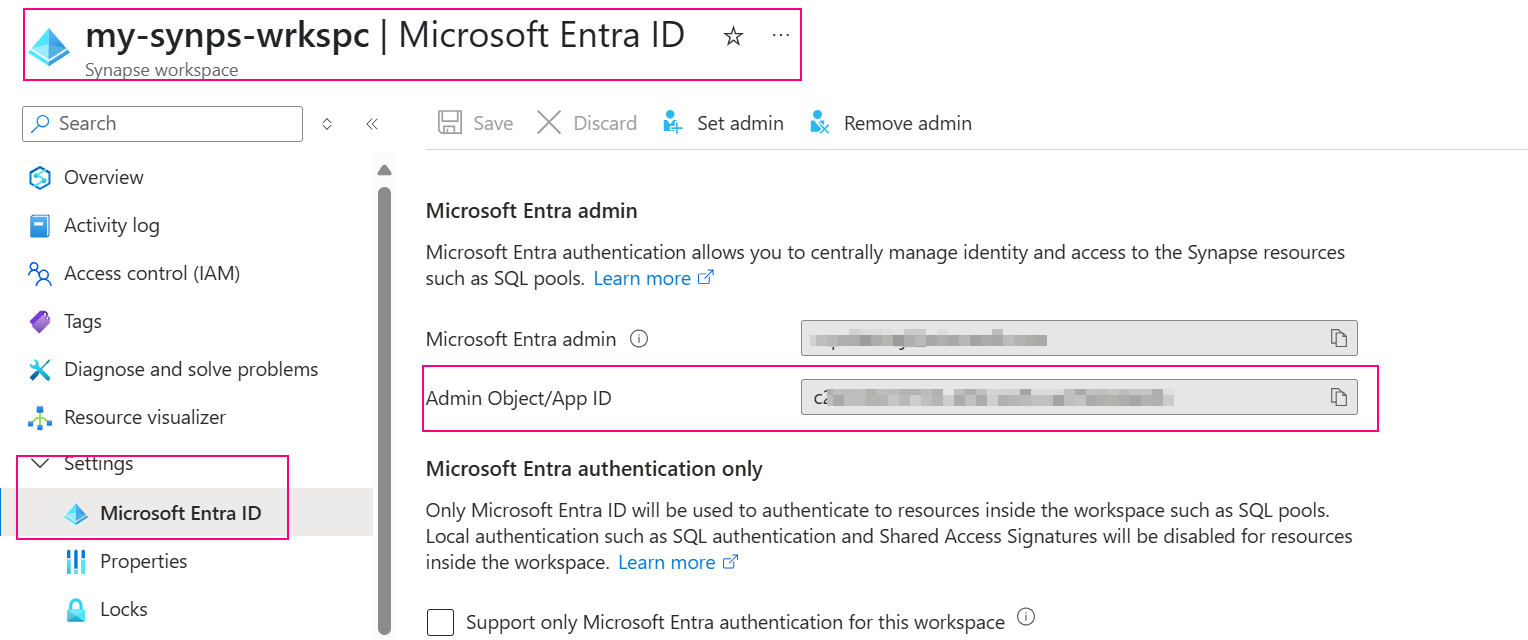Click the floppy disk Save icon
The height and width of the screenshot is (640, 1528).
[450, 123]
